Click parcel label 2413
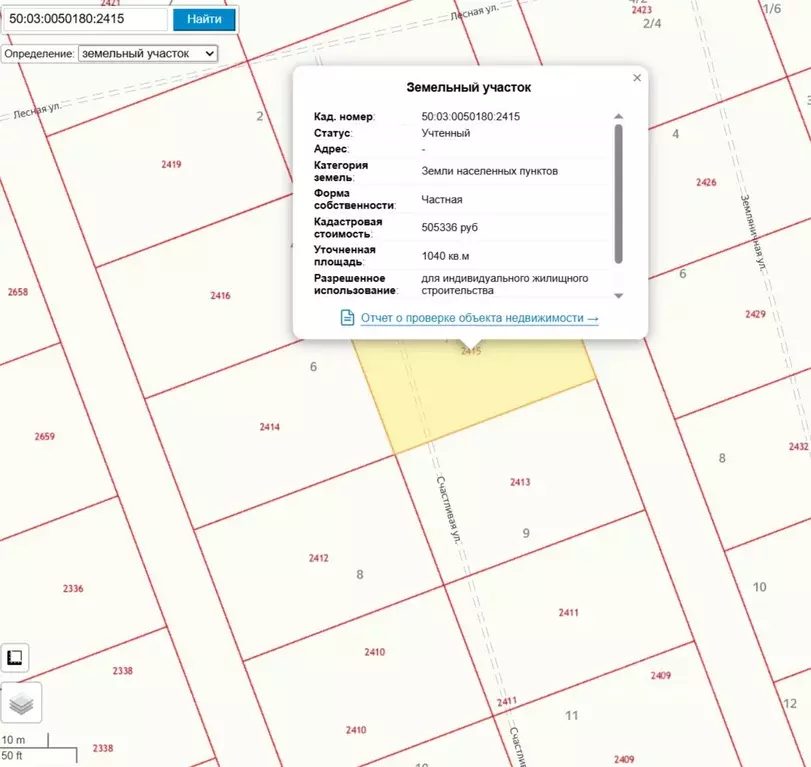The height and width of the screenshot is (767, 811). click(x=520, y=482)
